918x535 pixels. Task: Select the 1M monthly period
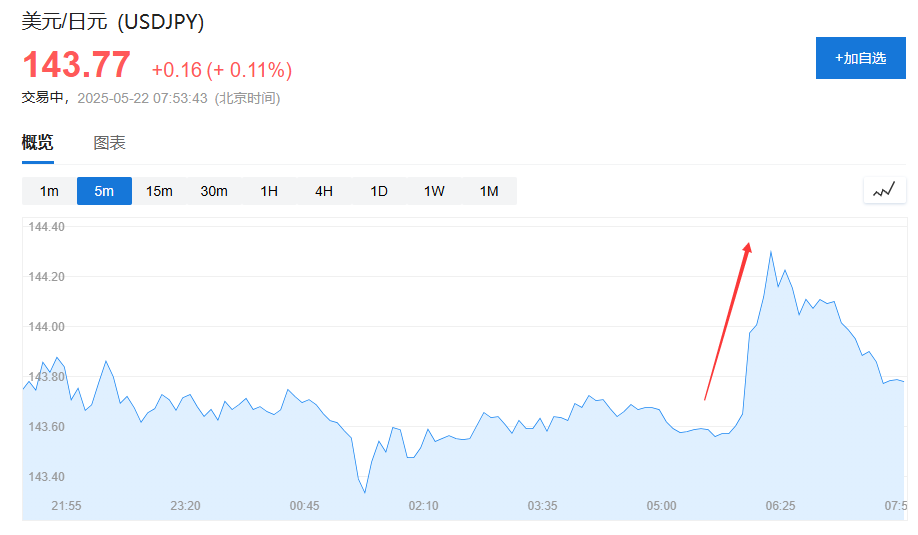(x=489, y=191)
